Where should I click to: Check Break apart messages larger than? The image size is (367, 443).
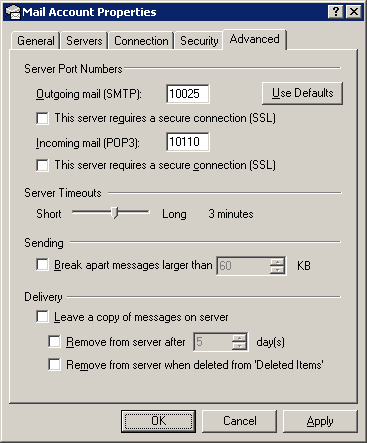(43, 265)
